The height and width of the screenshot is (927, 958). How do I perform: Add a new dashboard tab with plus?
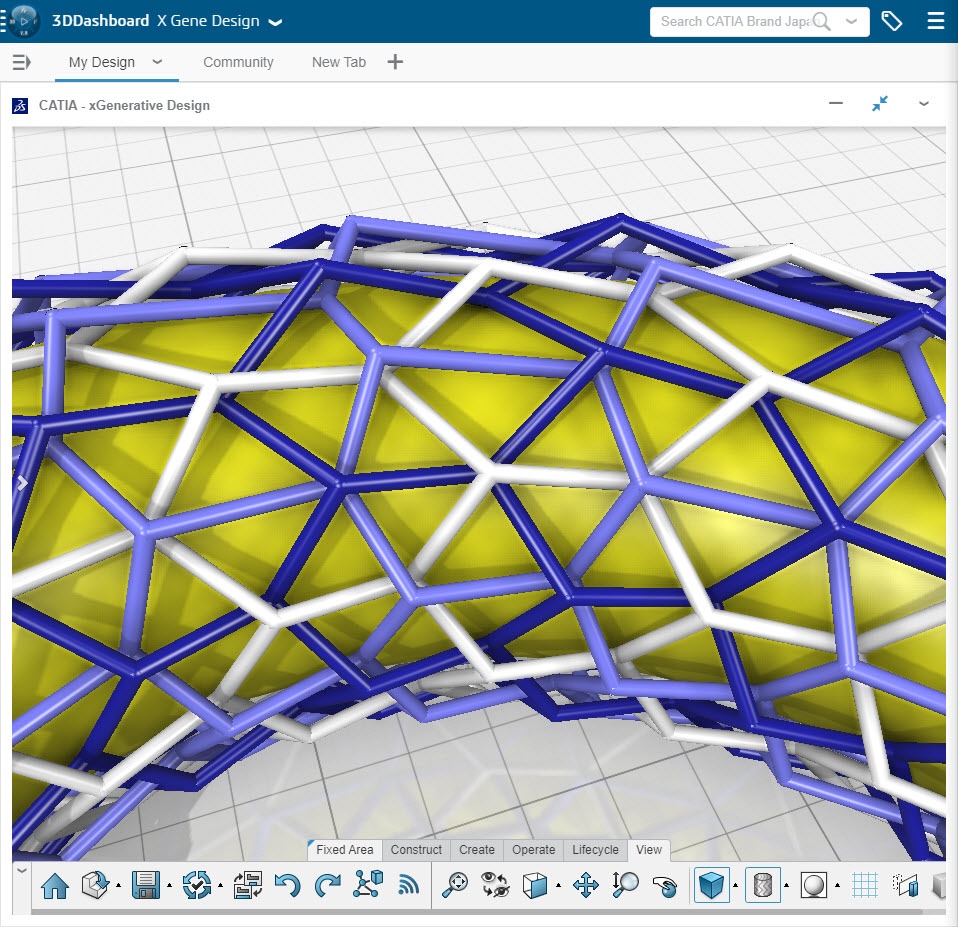tap(395, 62)
